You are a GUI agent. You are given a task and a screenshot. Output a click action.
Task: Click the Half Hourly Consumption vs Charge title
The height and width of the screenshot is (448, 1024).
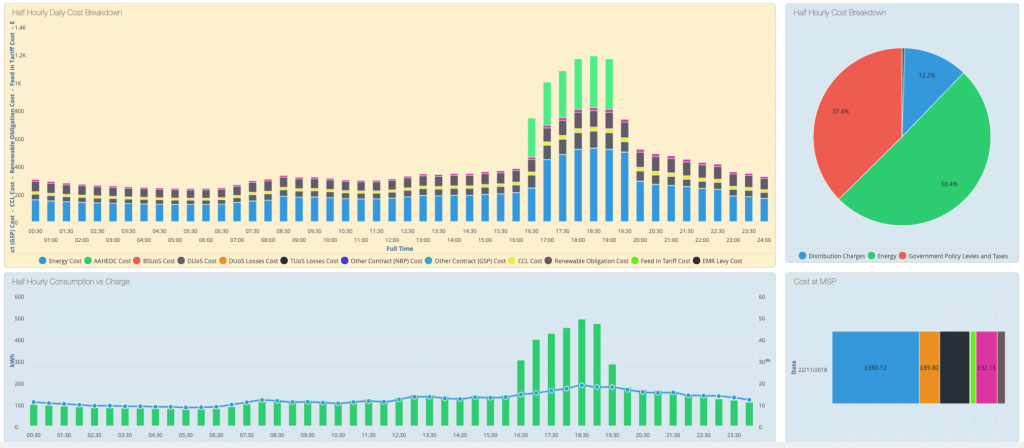coord(71,282)
